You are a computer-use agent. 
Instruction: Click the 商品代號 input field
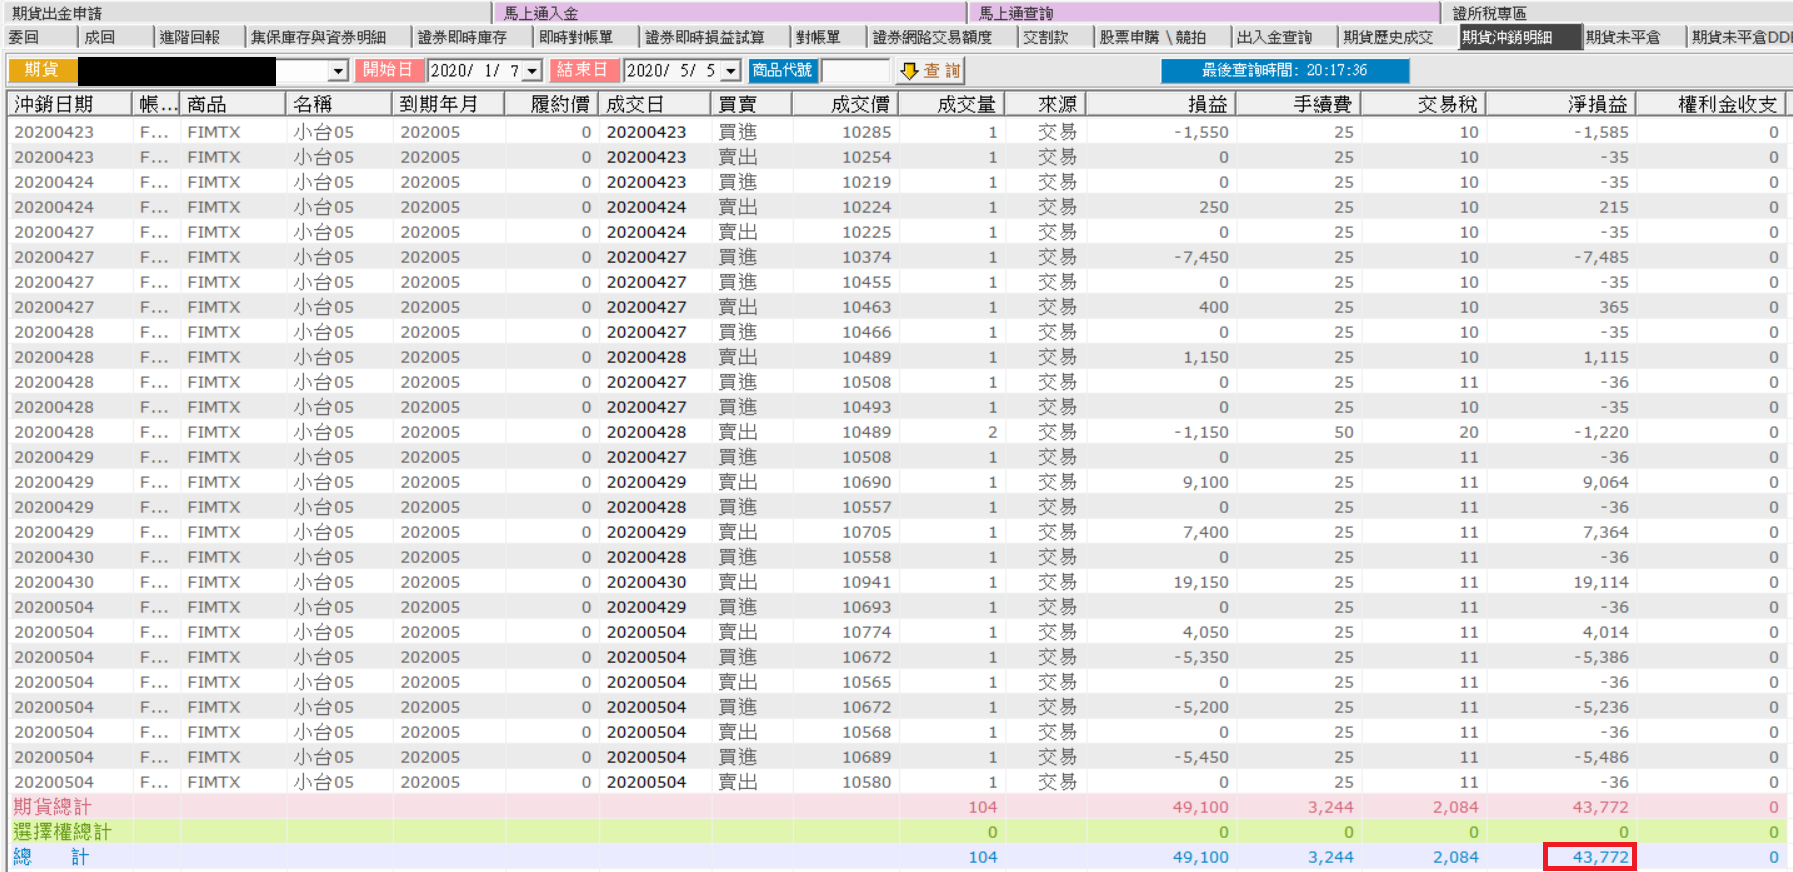tap(854, 71)
